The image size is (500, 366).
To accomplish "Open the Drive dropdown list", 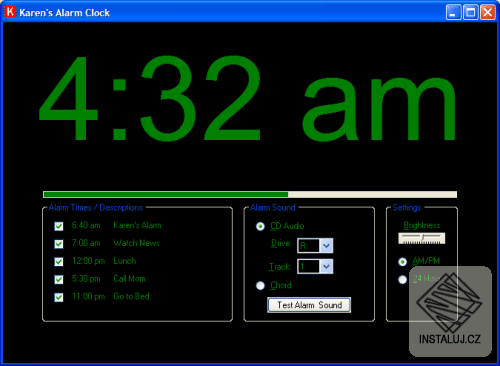I will (326, 246).
